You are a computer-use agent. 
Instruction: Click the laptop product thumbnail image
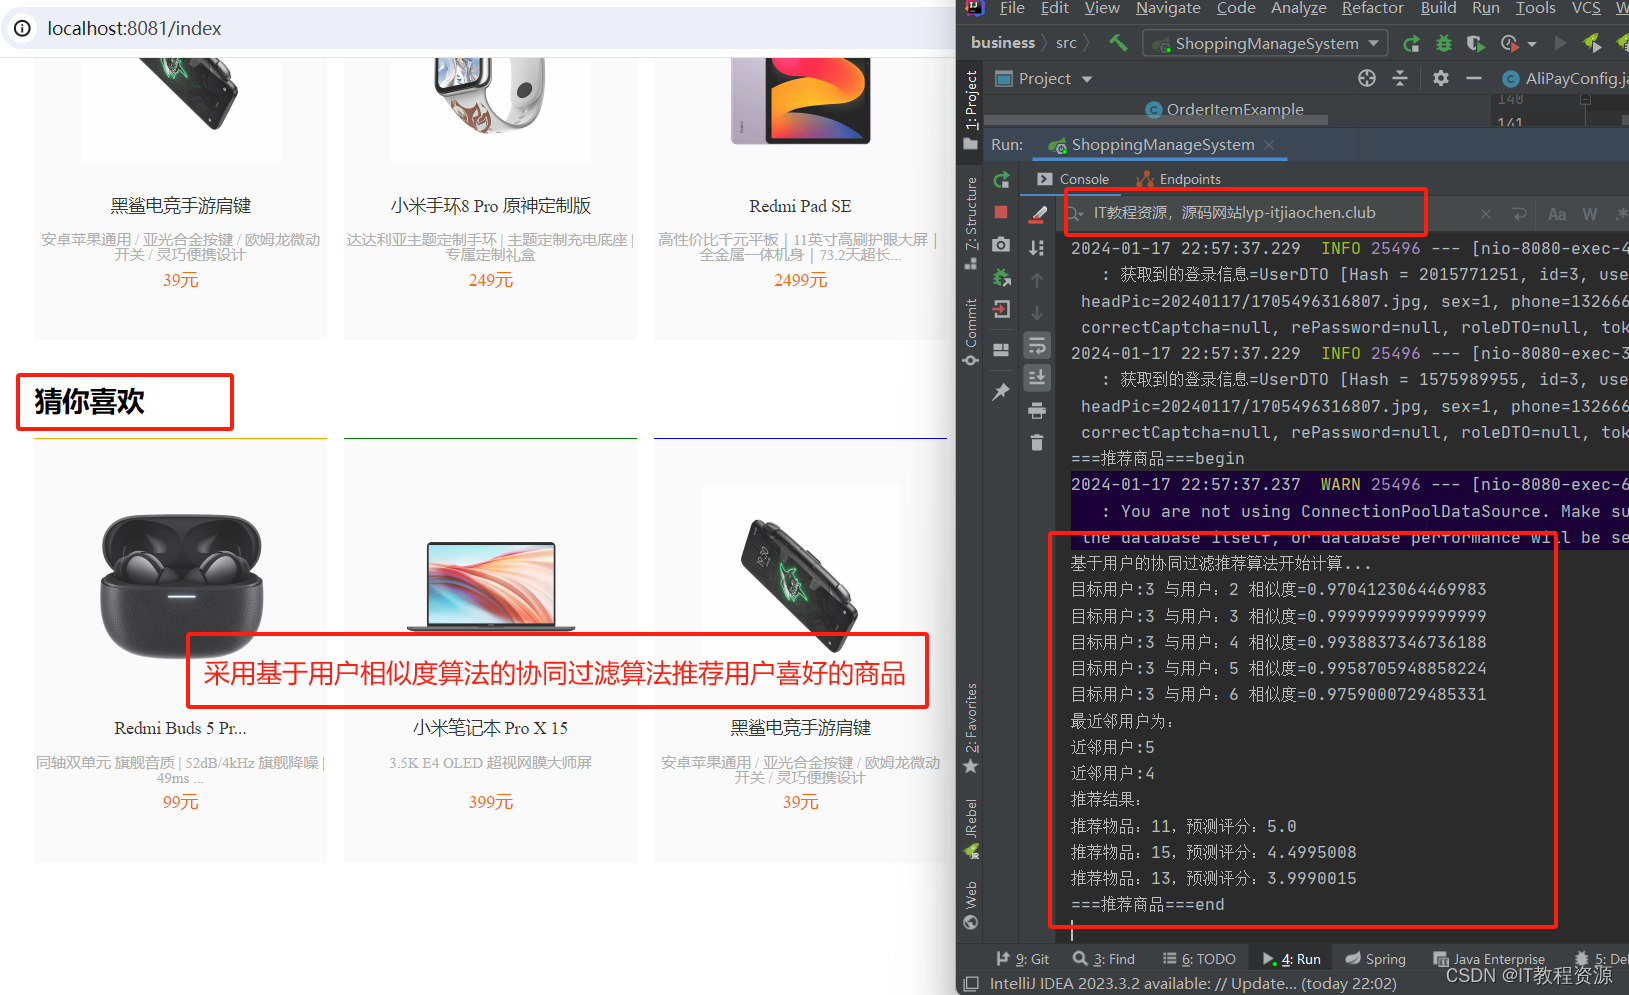490,587
